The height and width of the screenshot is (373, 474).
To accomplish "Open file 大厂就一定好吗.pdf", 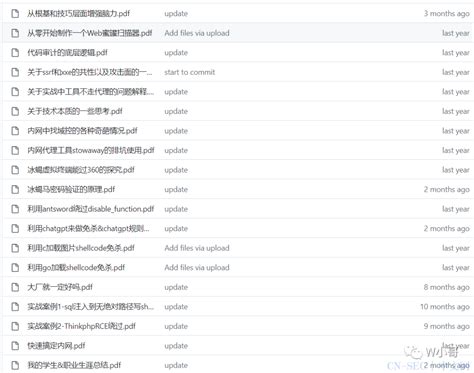I will pos(60,287).
